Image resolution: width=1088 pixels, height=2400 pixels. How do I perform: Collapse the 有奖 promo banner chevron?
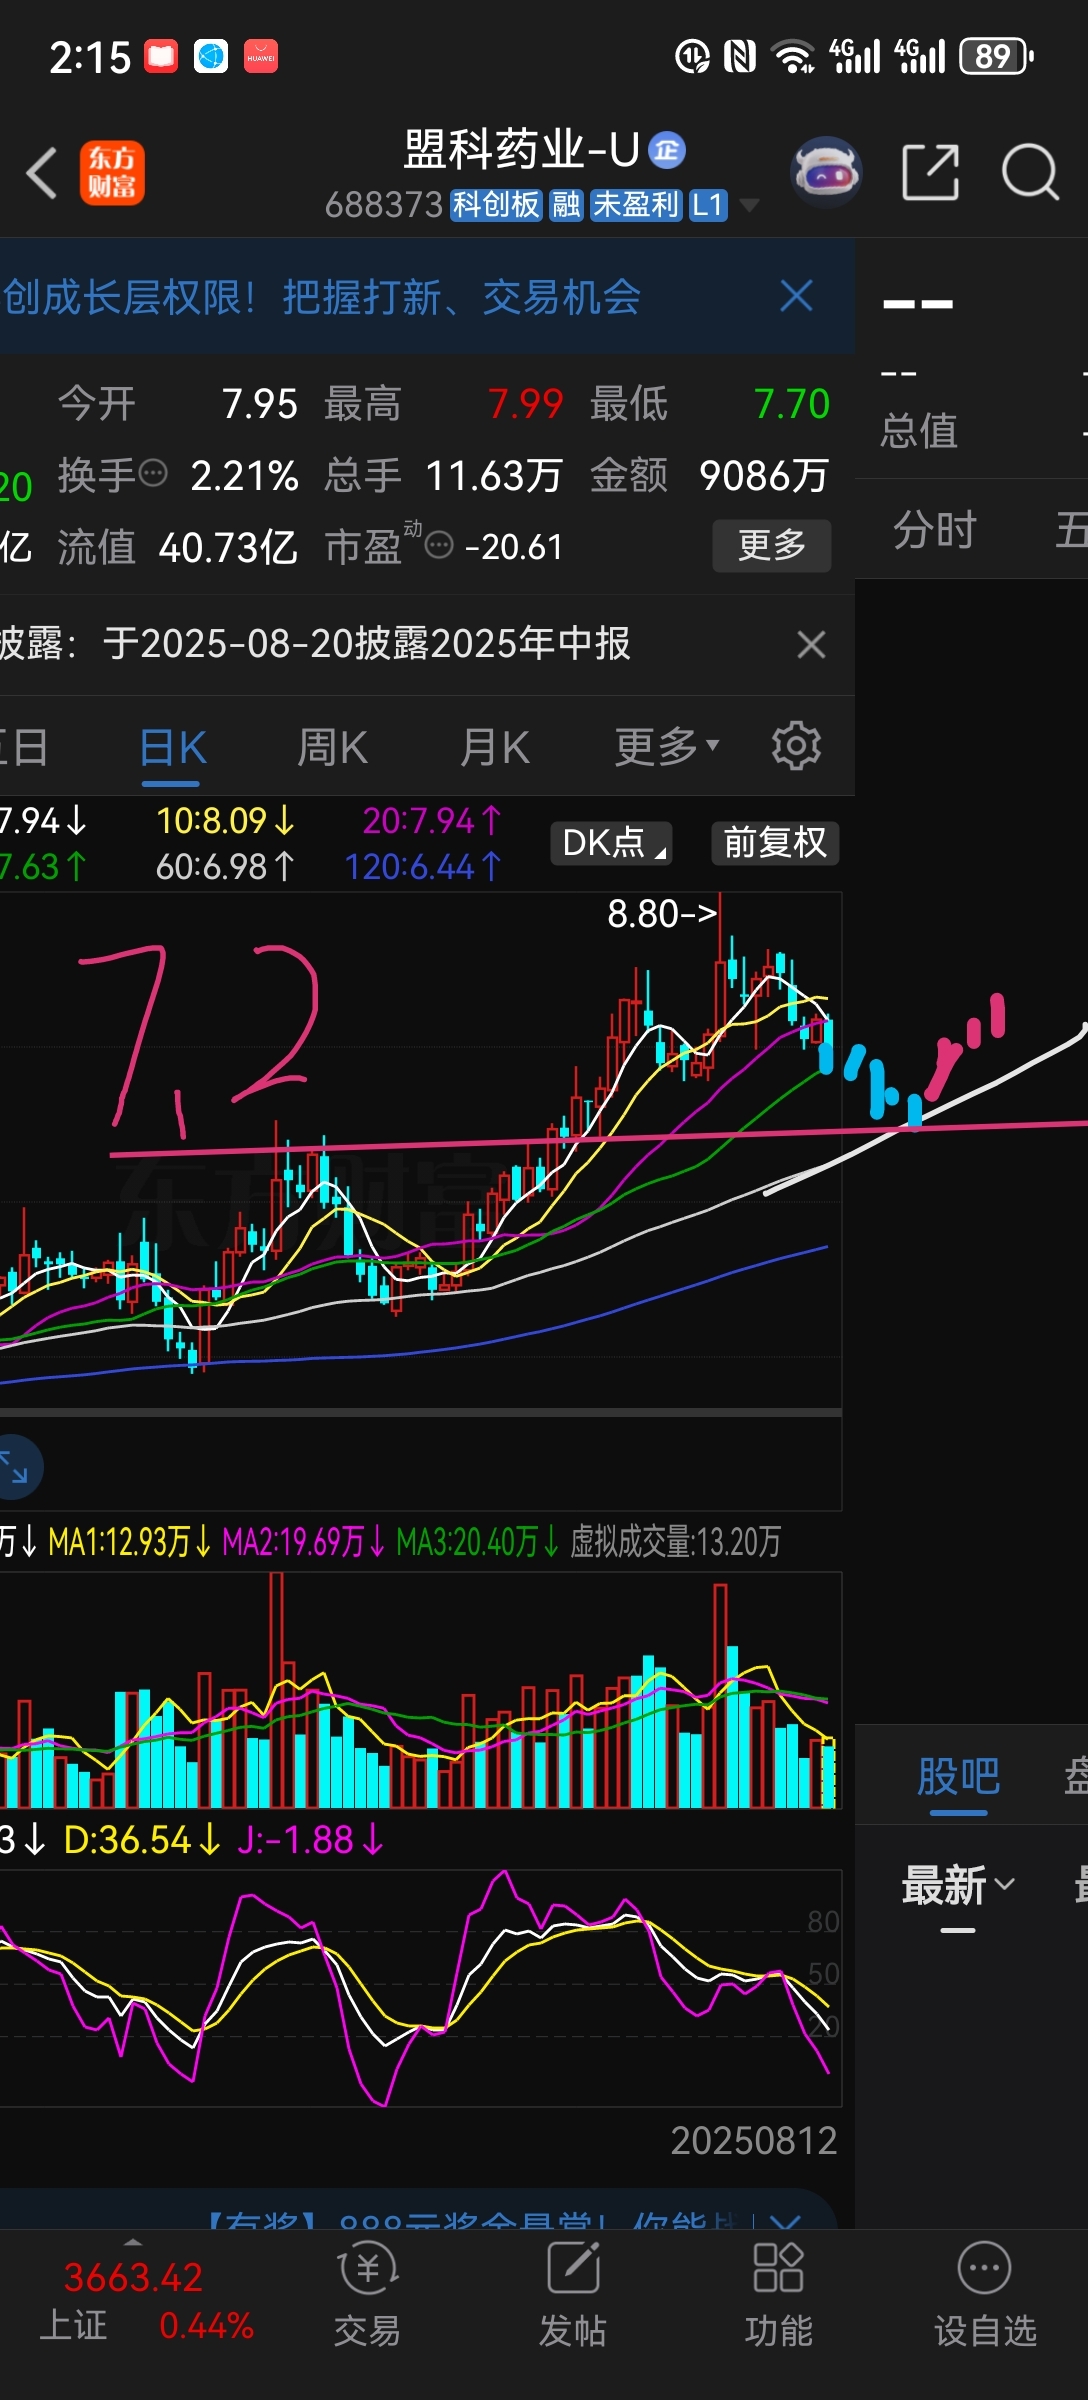pos(785,2223)
